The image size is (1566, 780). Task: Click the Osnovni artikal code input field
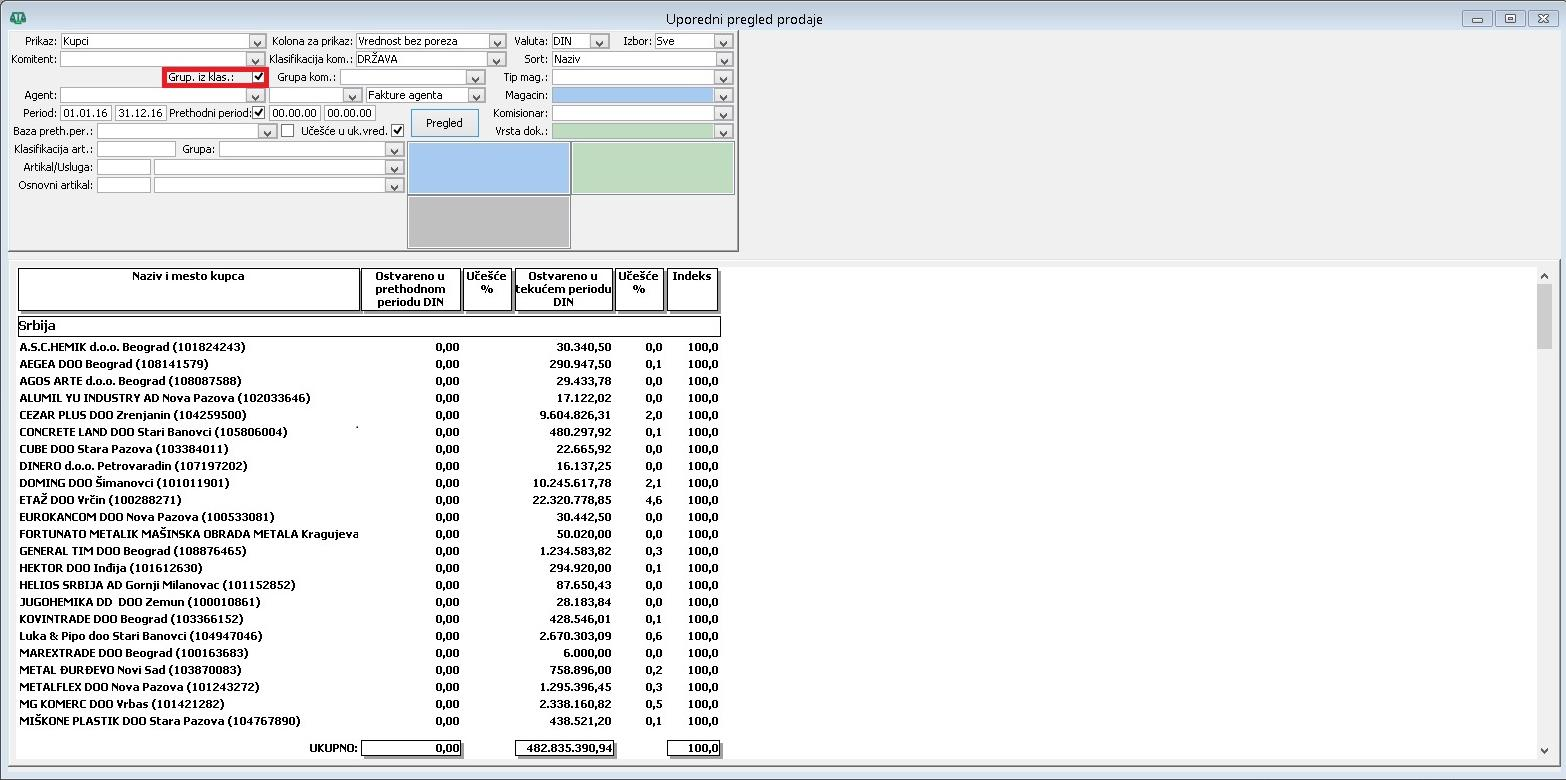coord(124,185)
